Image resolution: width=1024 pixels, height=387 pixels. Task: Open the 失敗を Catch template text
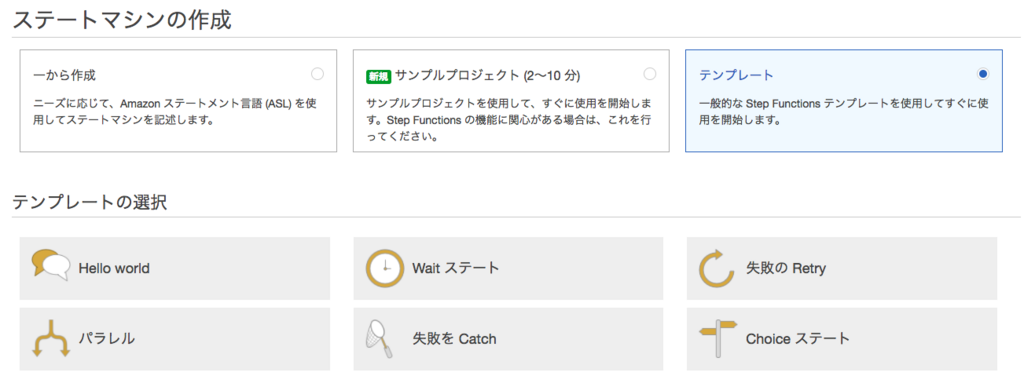[454, 339]
